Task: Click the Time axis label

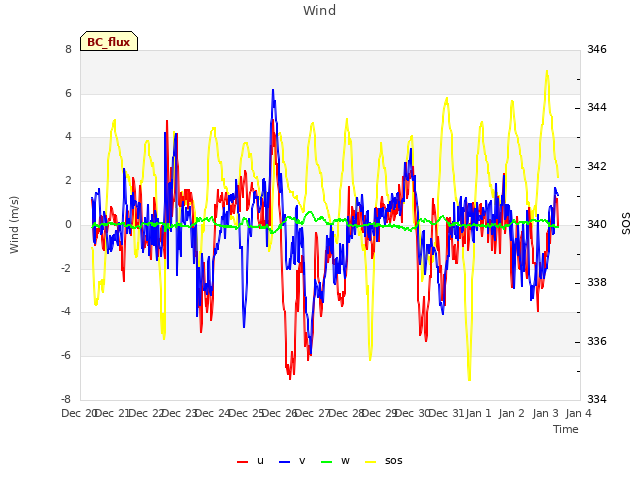Action: click(x=566, y=429)
